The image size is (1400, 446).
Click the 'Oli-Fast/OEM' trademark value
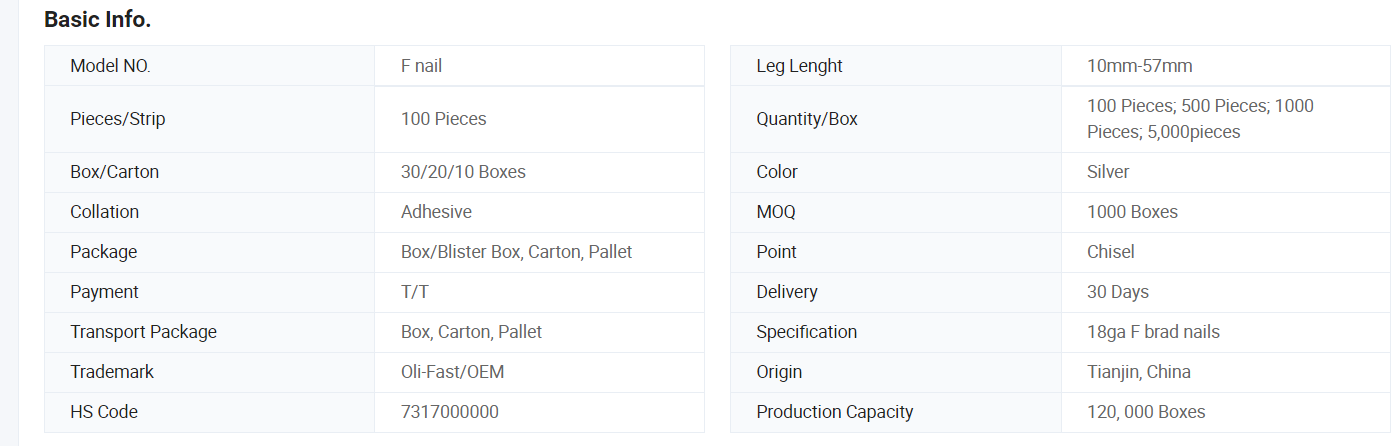[x=452, y=372]
